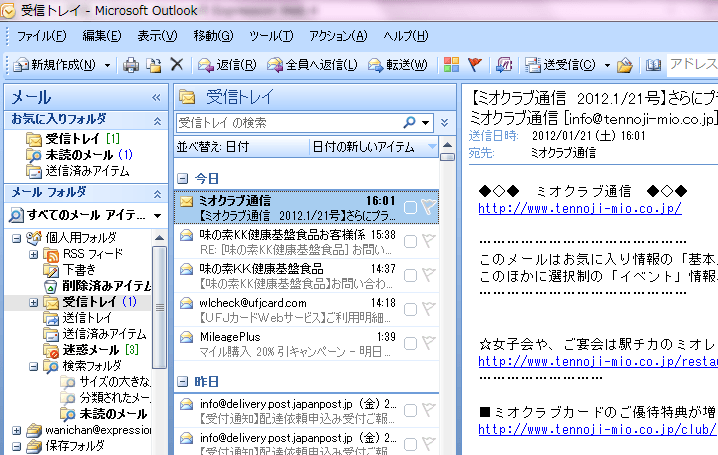Open http://www.tennoji-mio.co.jp/ link

coord(580,209)
